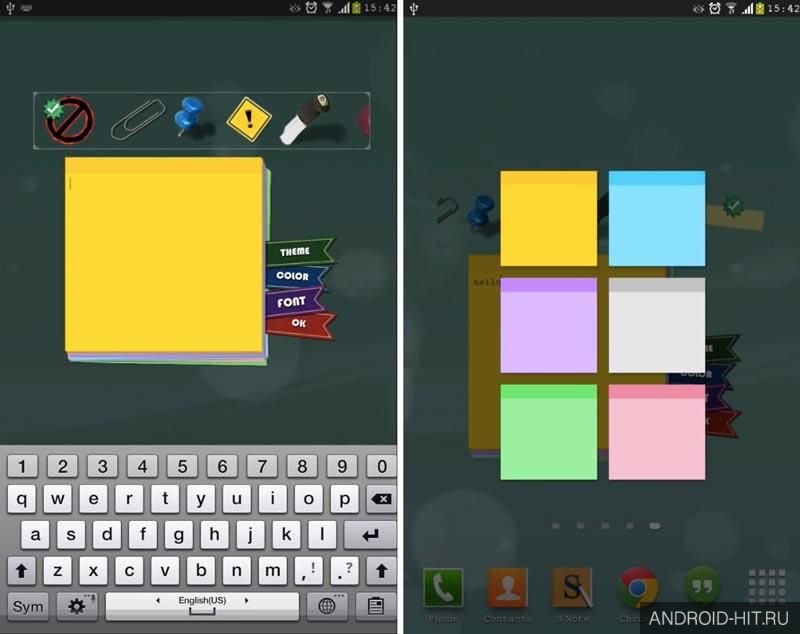The width and height of the screenshot is (800, 634).
Task: Choose the knife decoration
Action: [x=306, y=119]
